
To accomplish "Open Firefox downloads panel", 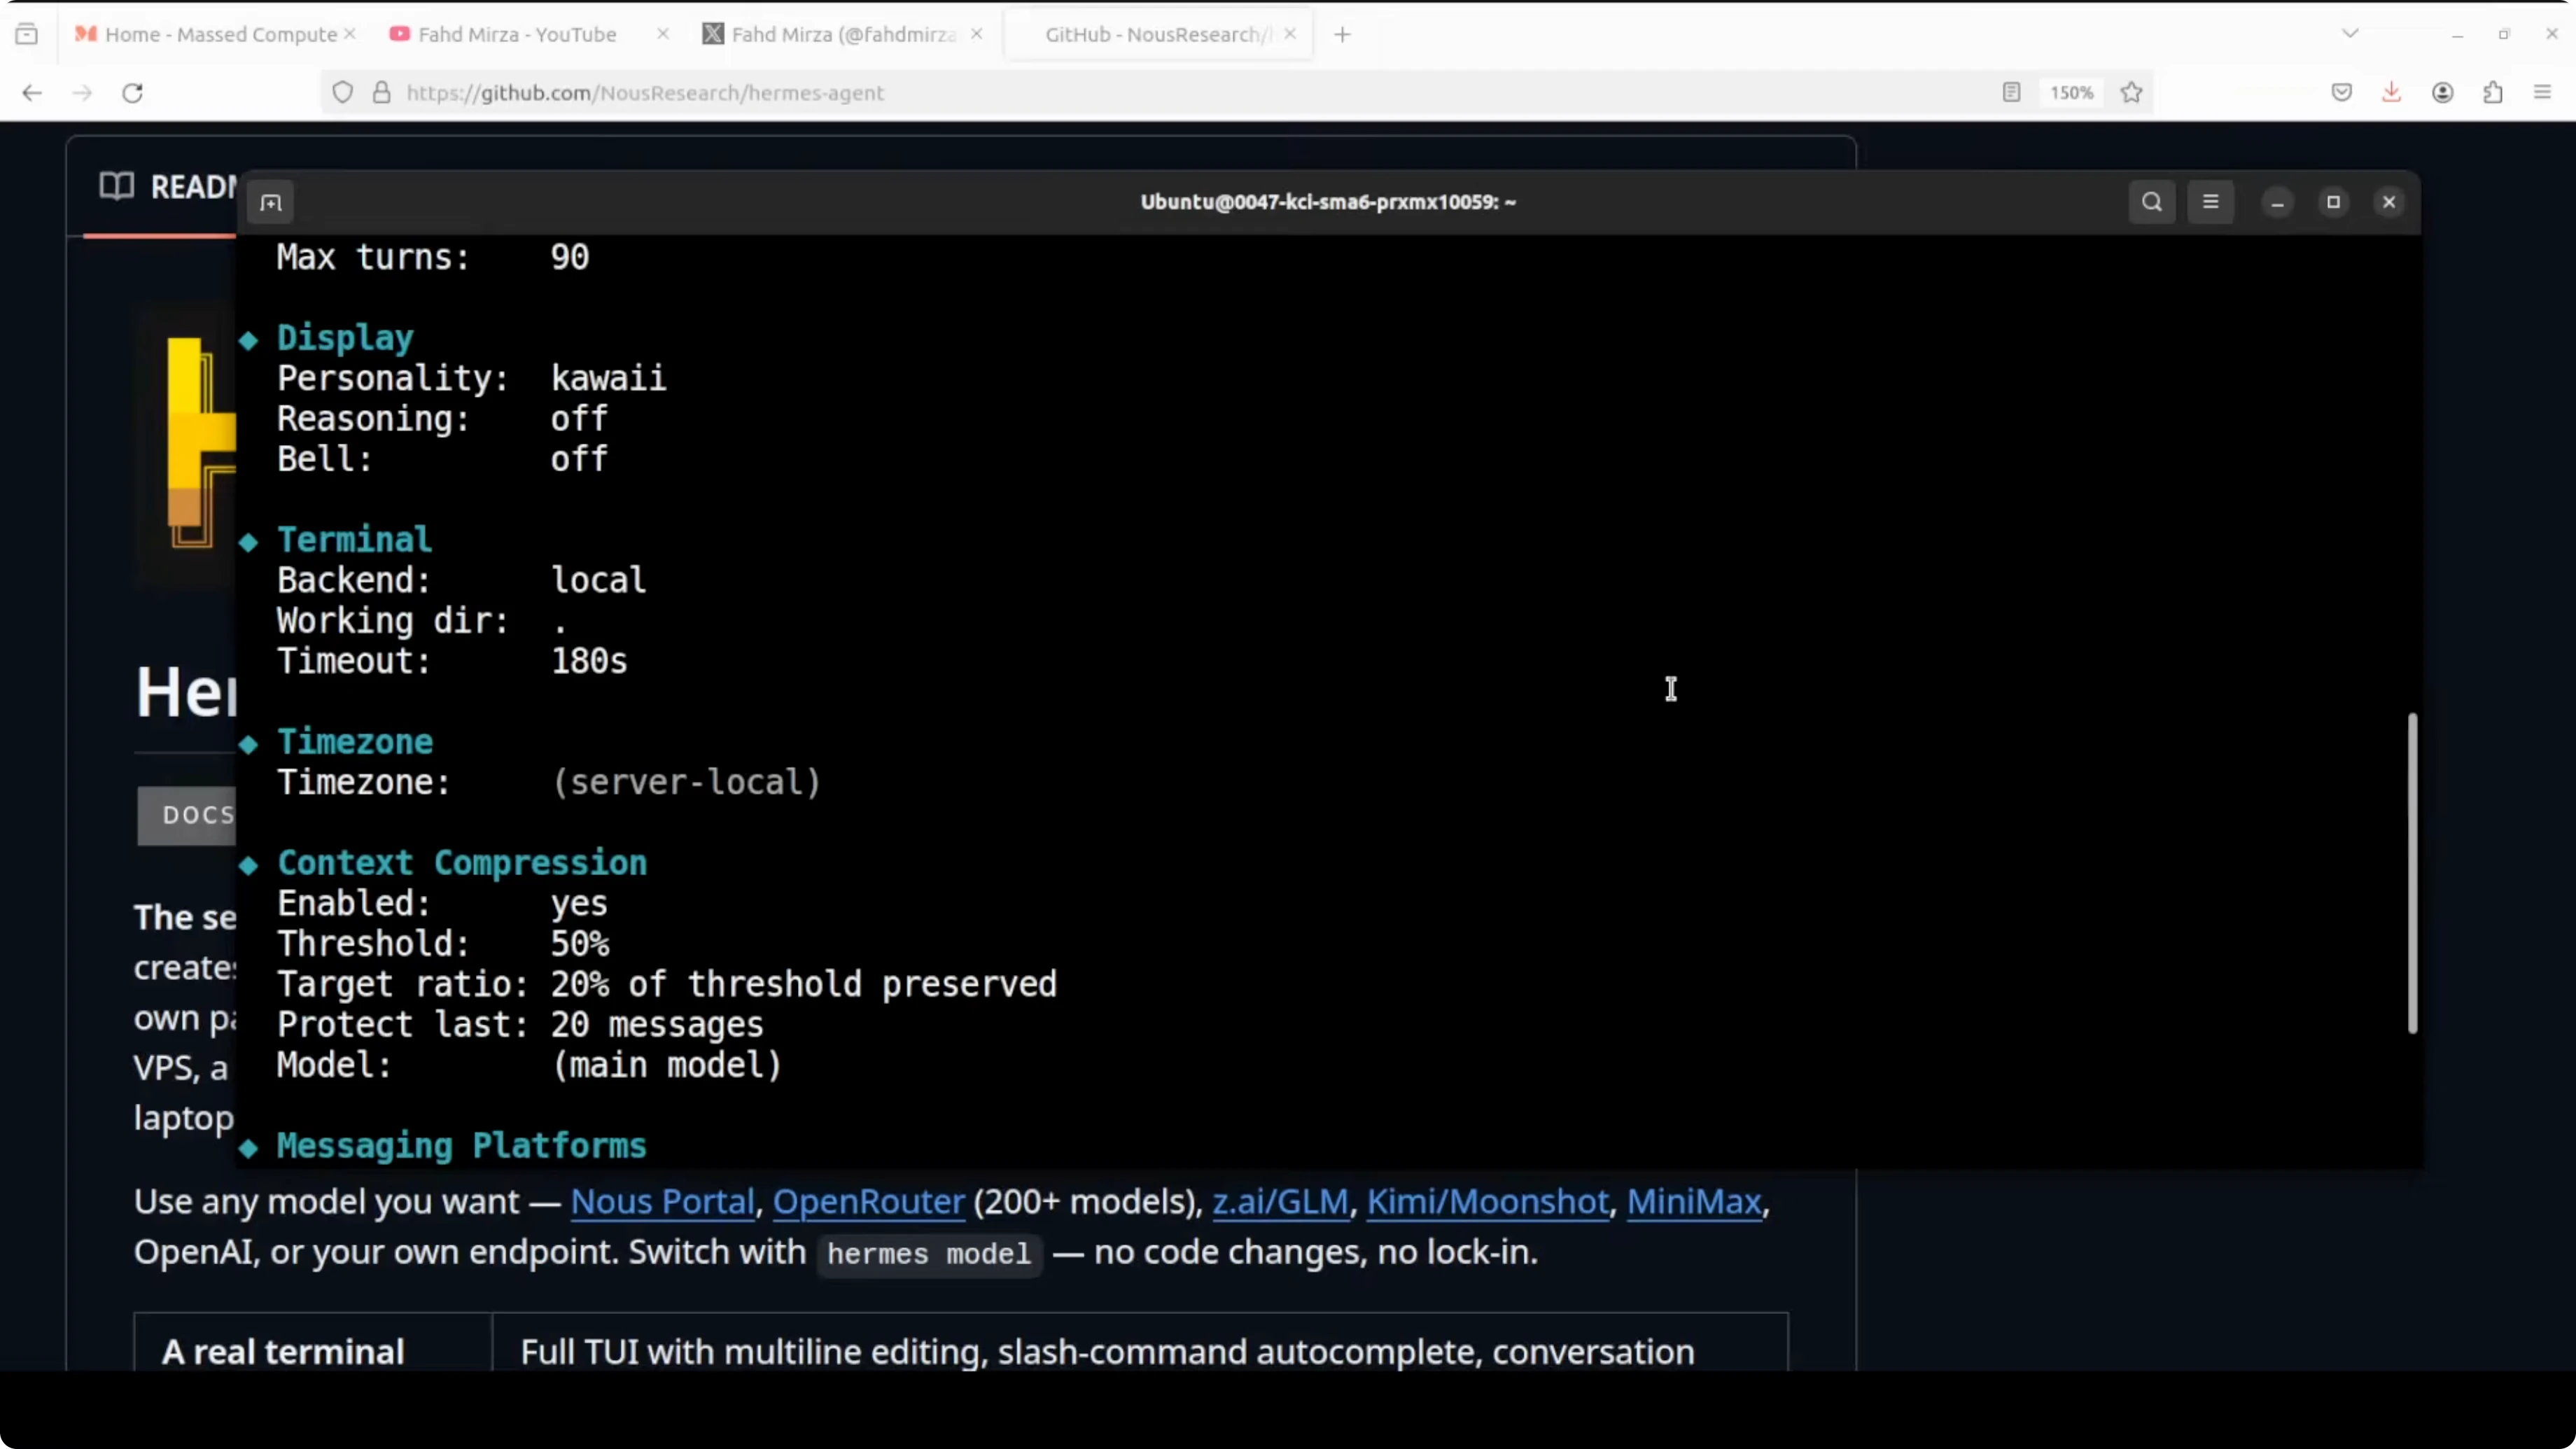I will [2391, 93].
